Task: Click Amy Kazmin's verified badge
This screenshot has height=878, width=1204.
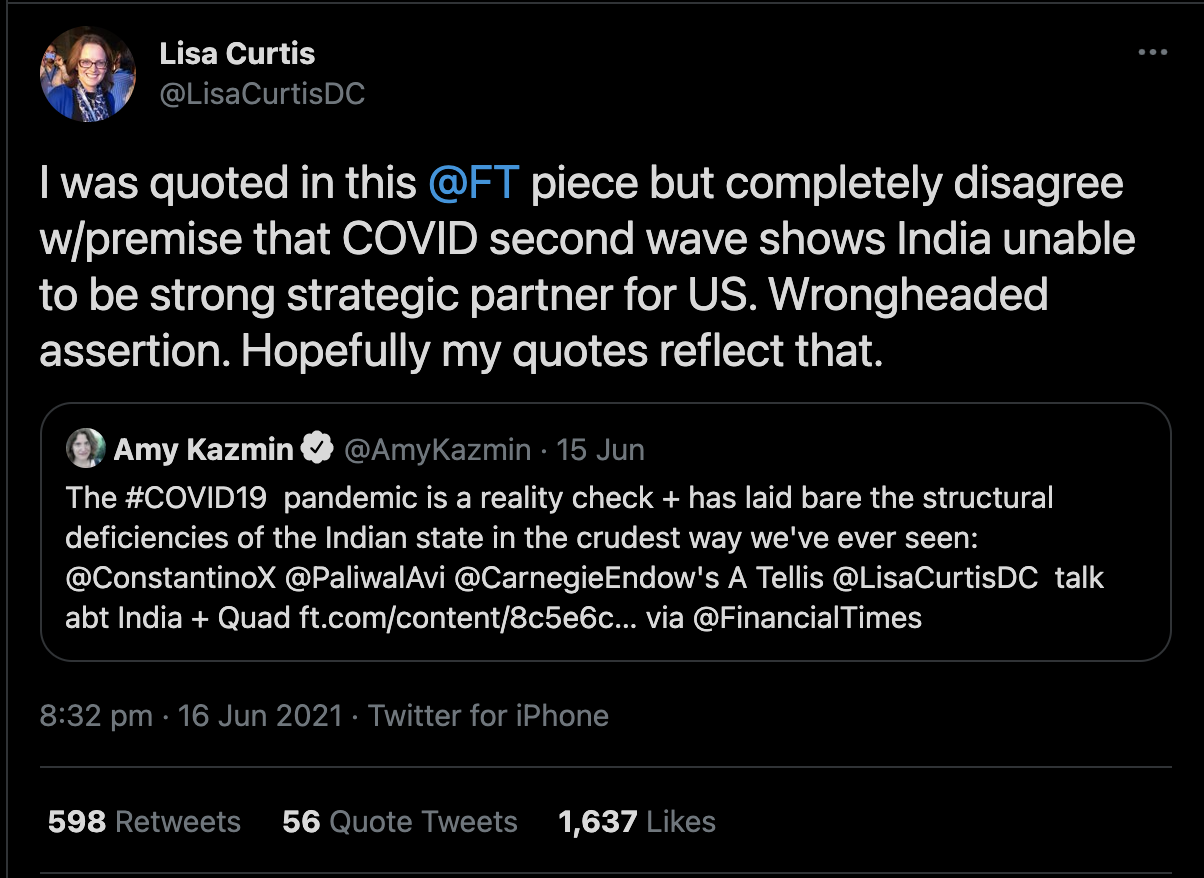Action: [318, 449]
